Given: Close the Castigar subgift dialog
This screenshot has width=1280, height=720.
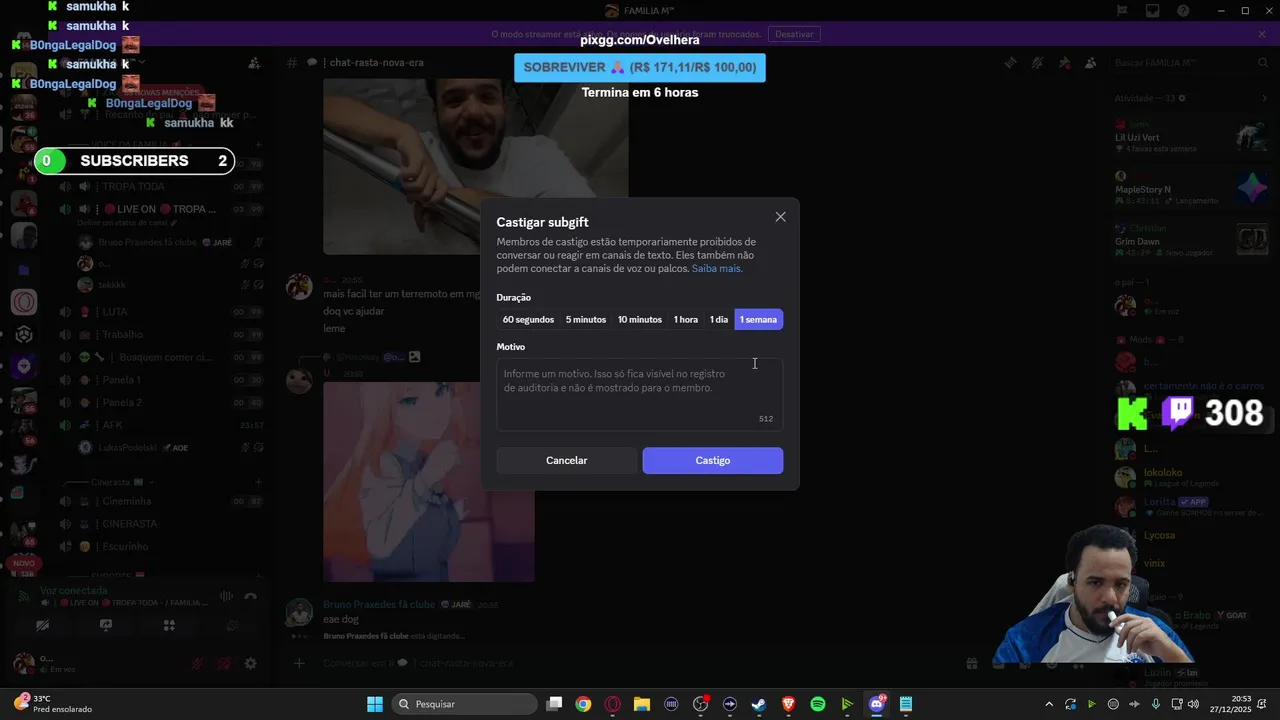Looking at the screenshot, I should tap(780, 217).
